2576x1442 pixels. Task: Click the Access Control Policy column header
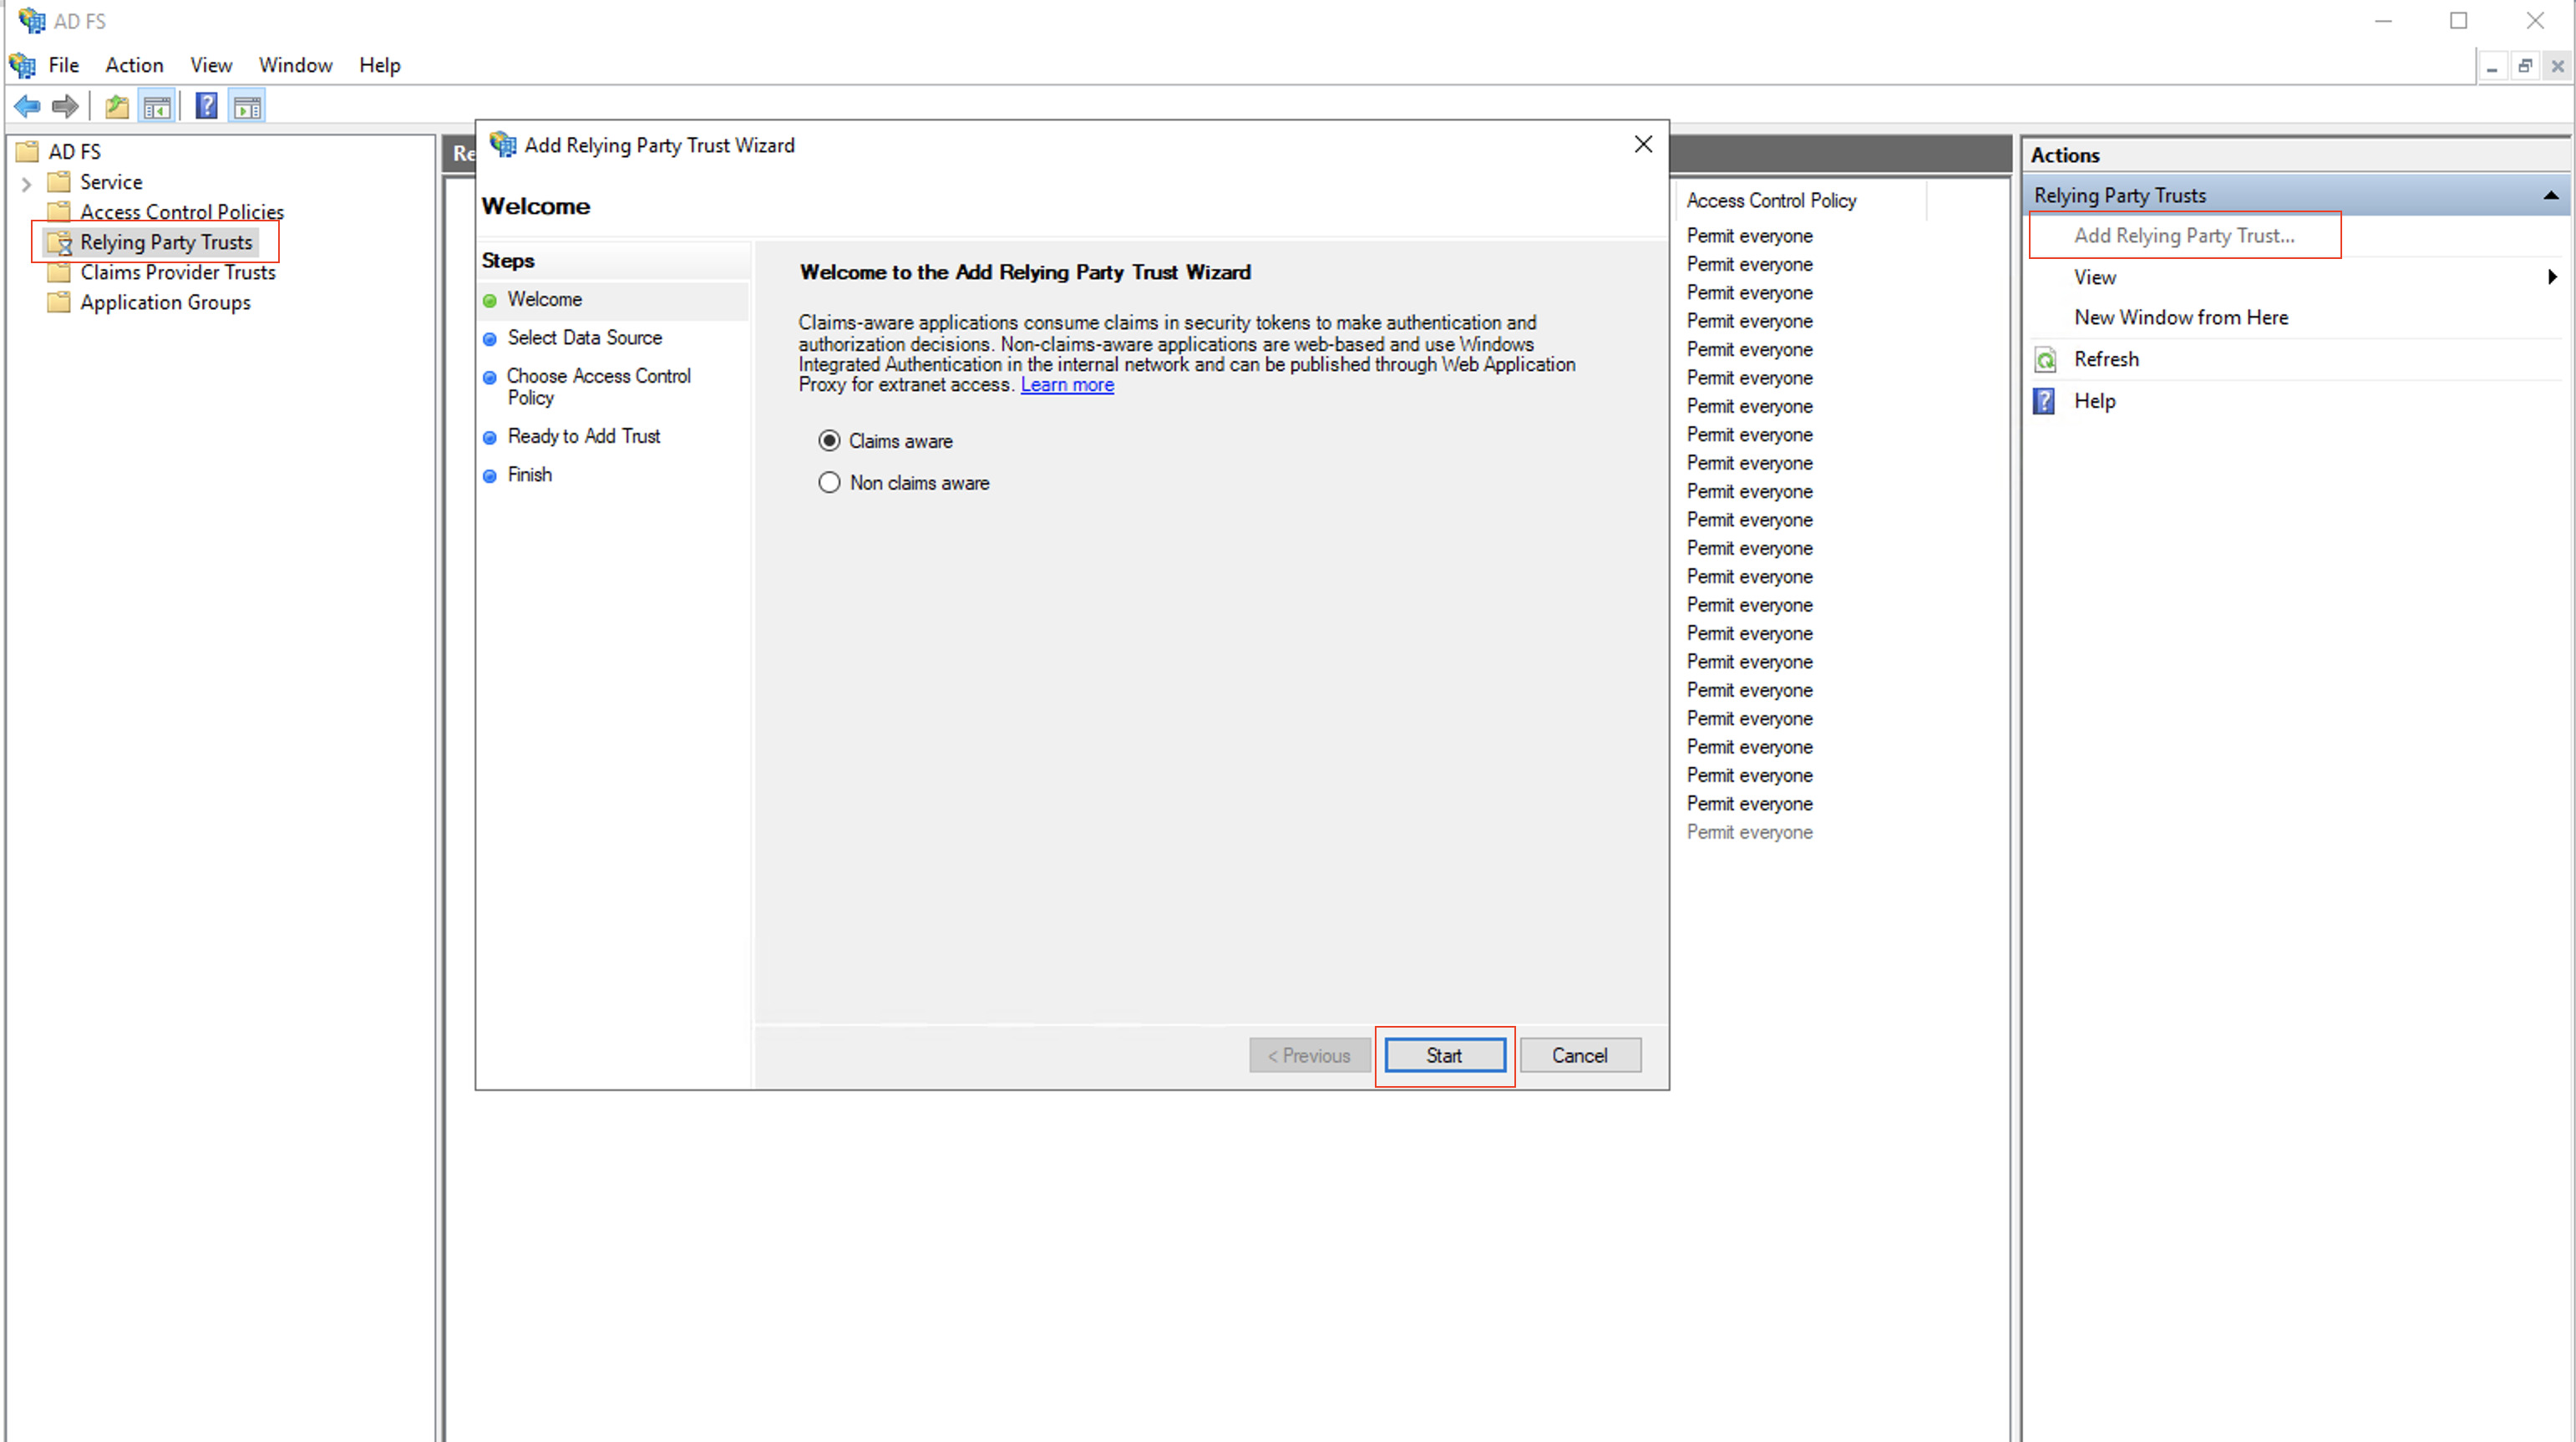click(1771, 200)
